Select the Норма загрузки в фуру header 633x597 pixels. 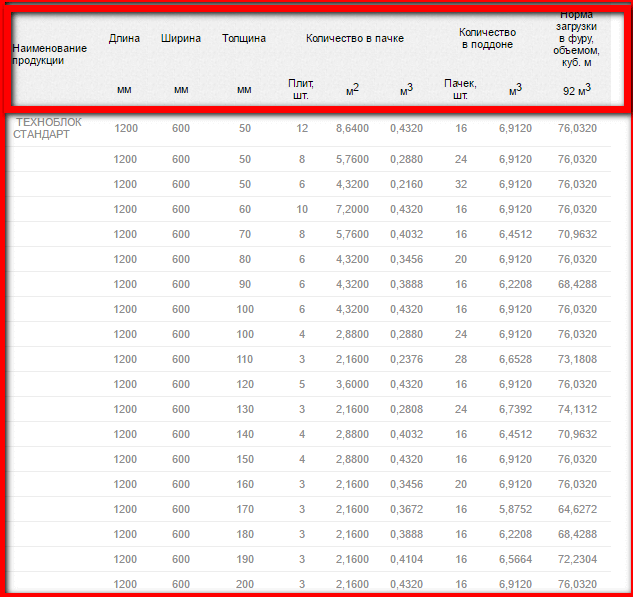pyautogui.click(x=577, y=38)
